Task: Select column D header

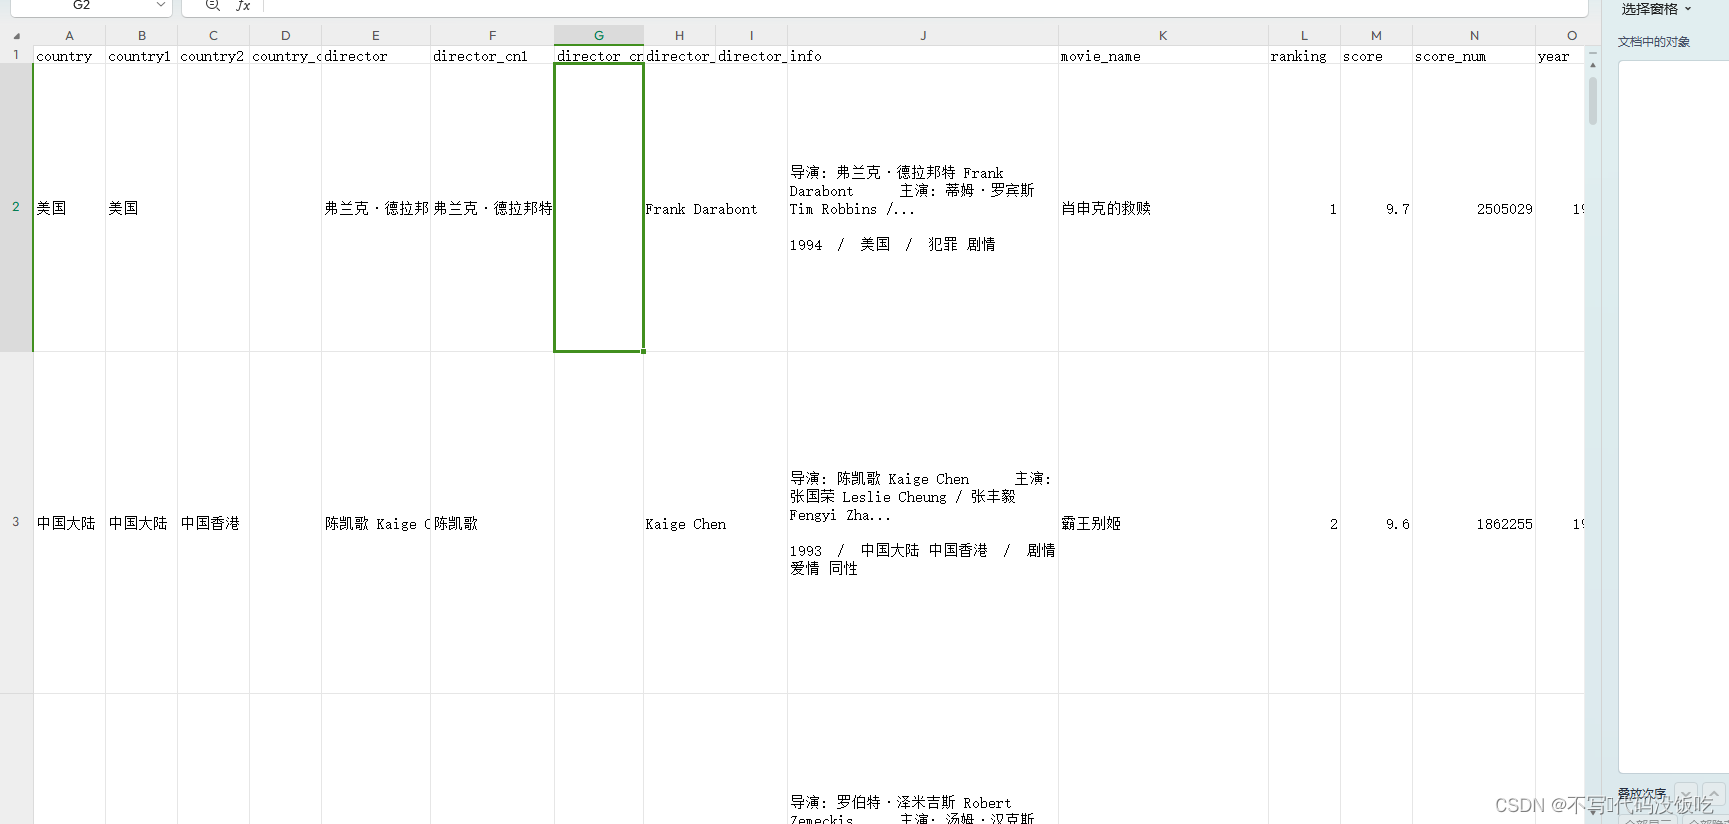Action: [x=285, y=35]
